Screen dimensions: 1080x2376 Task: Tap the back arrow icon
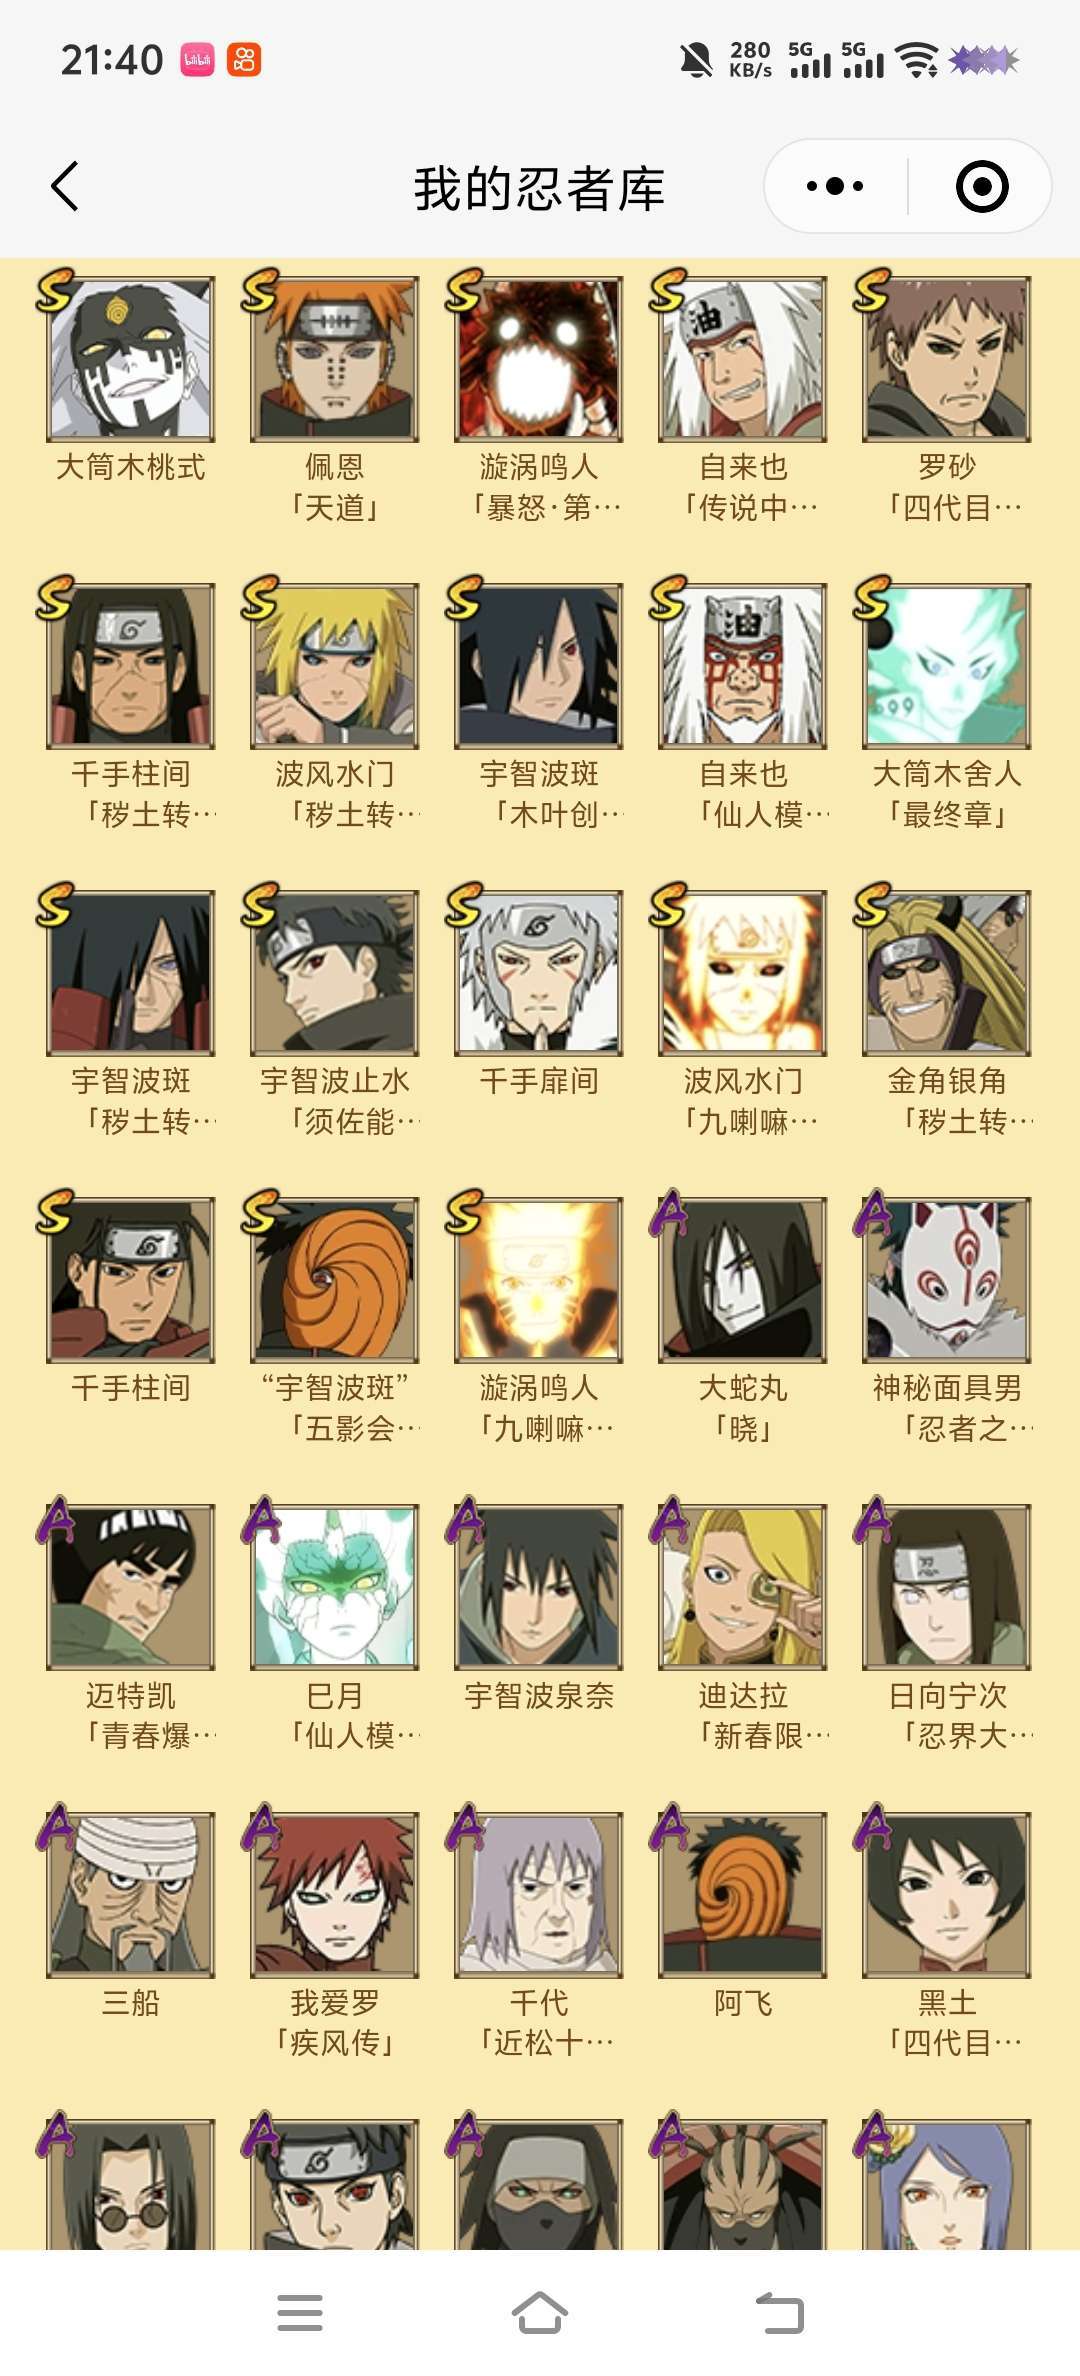point(65,186)
